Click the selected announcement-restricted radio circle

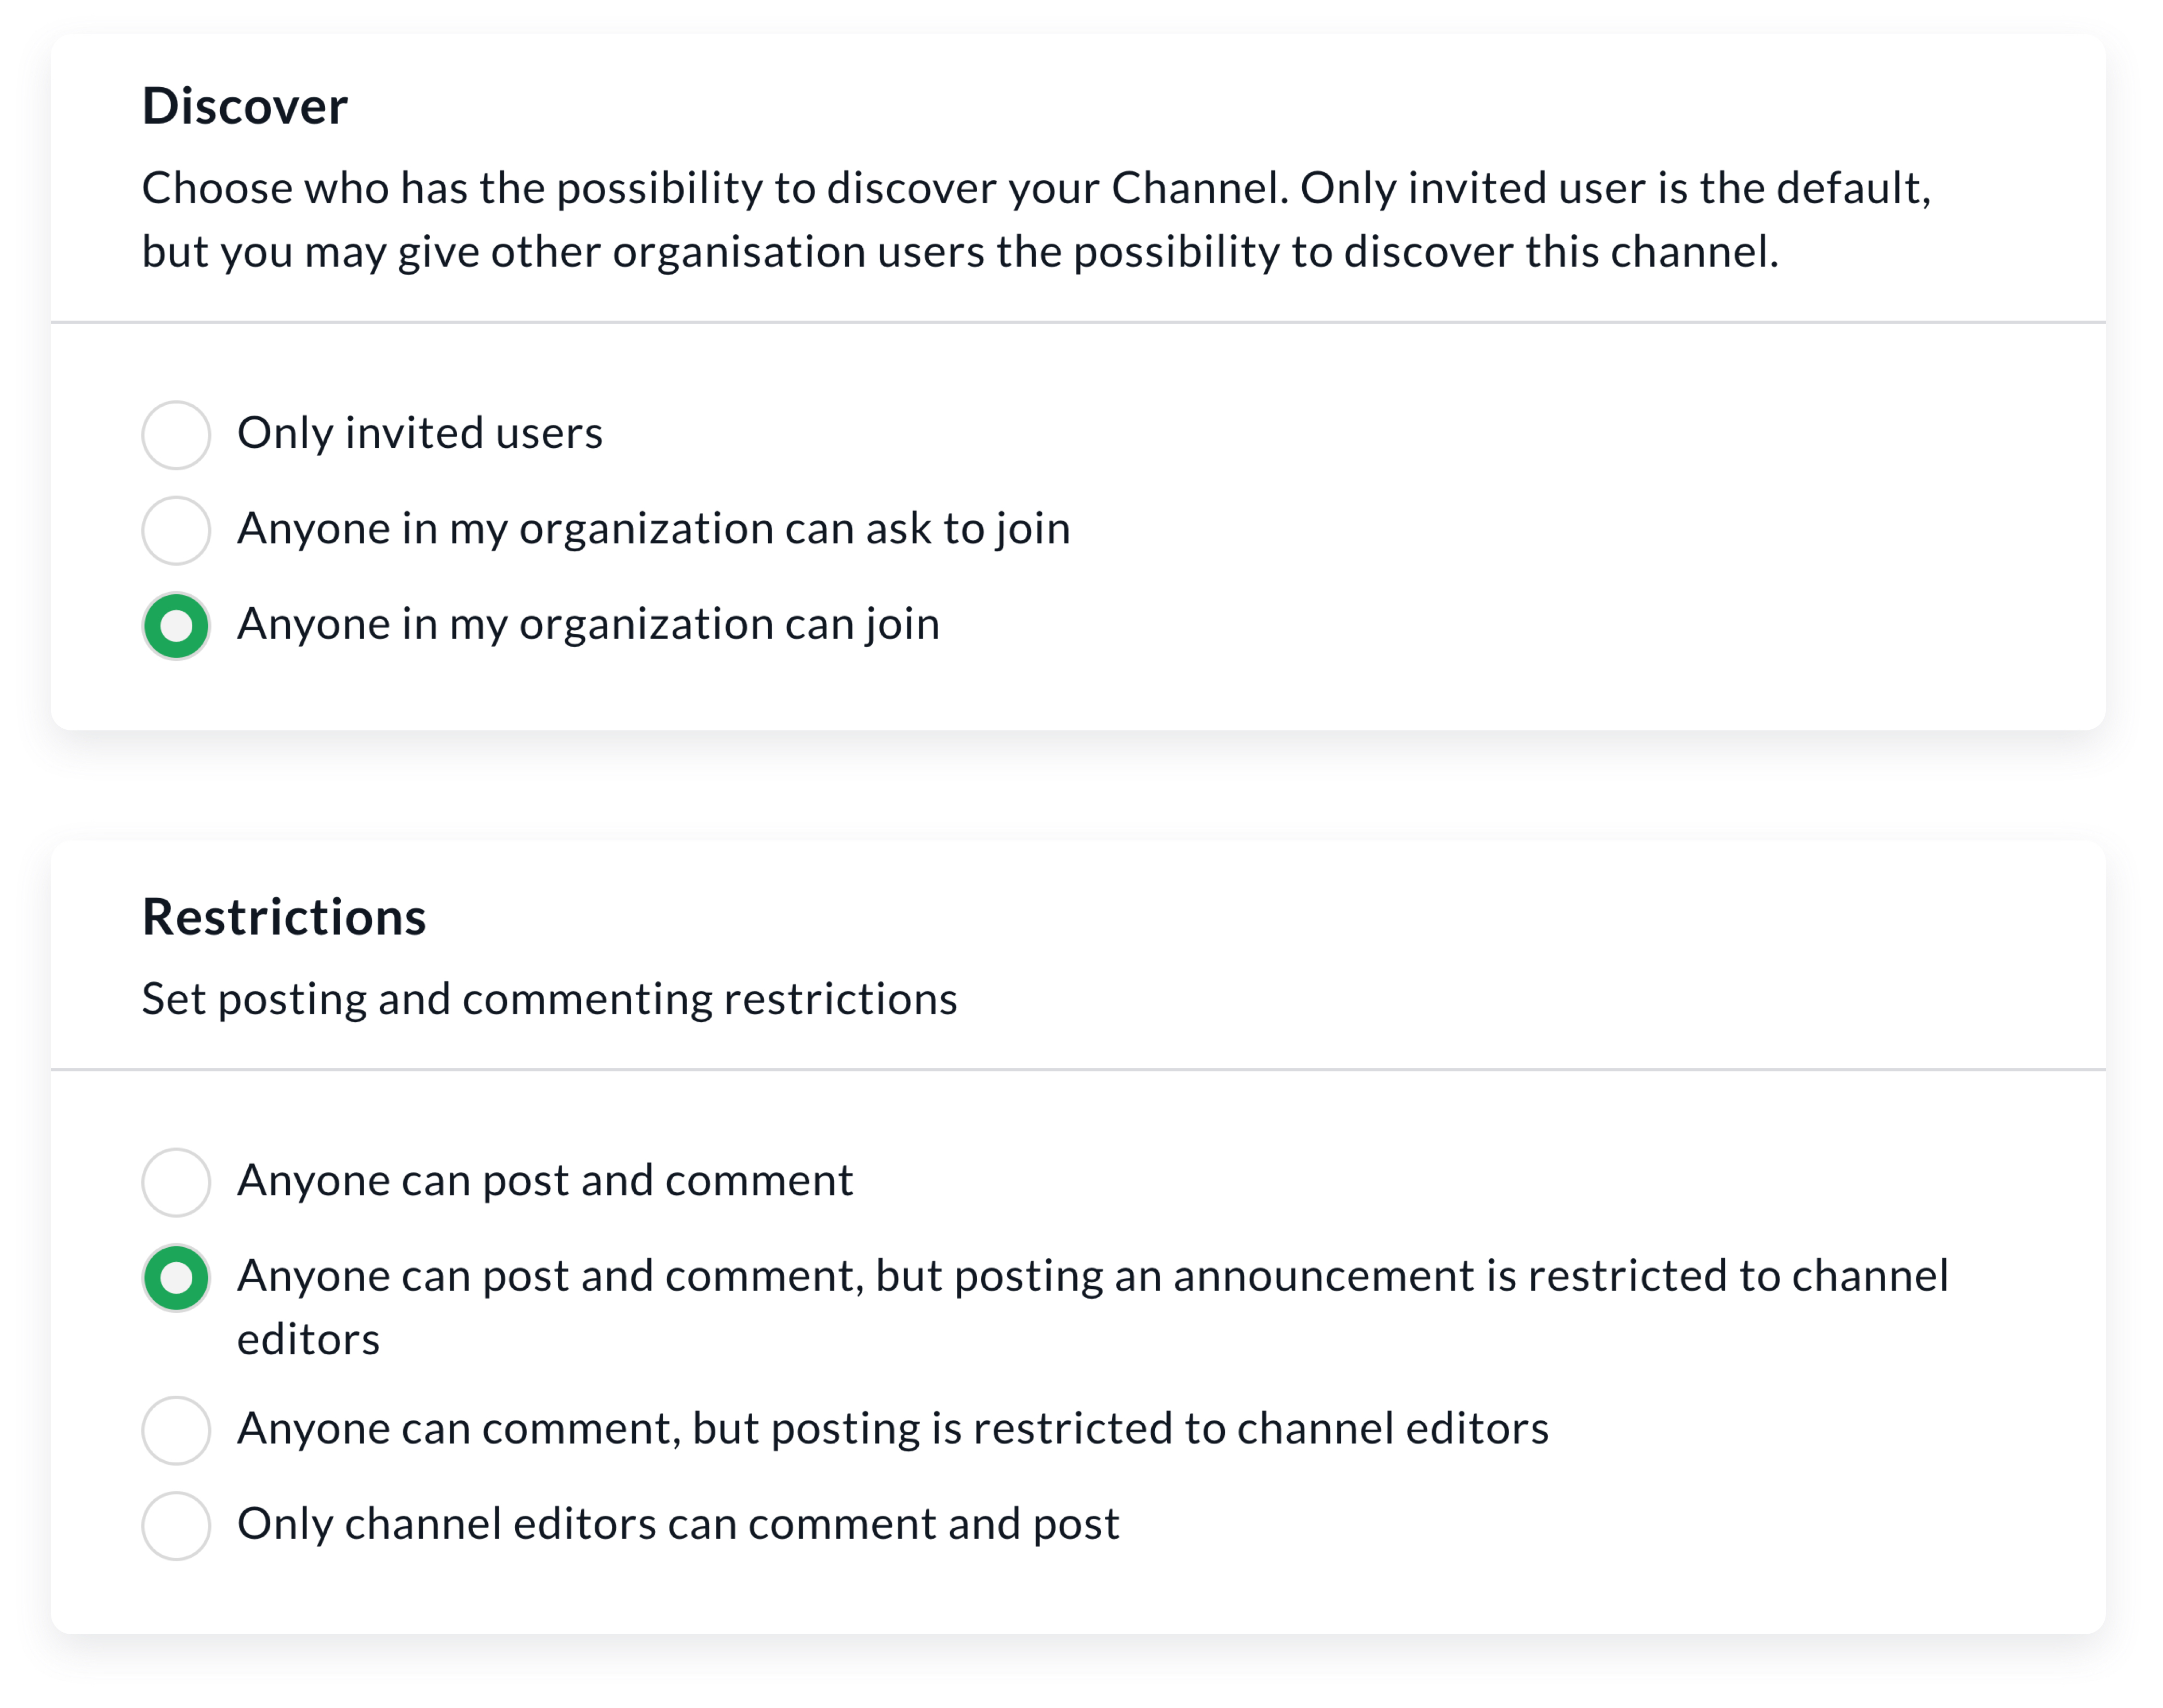pyautogui.click(x=176, y=1278)
